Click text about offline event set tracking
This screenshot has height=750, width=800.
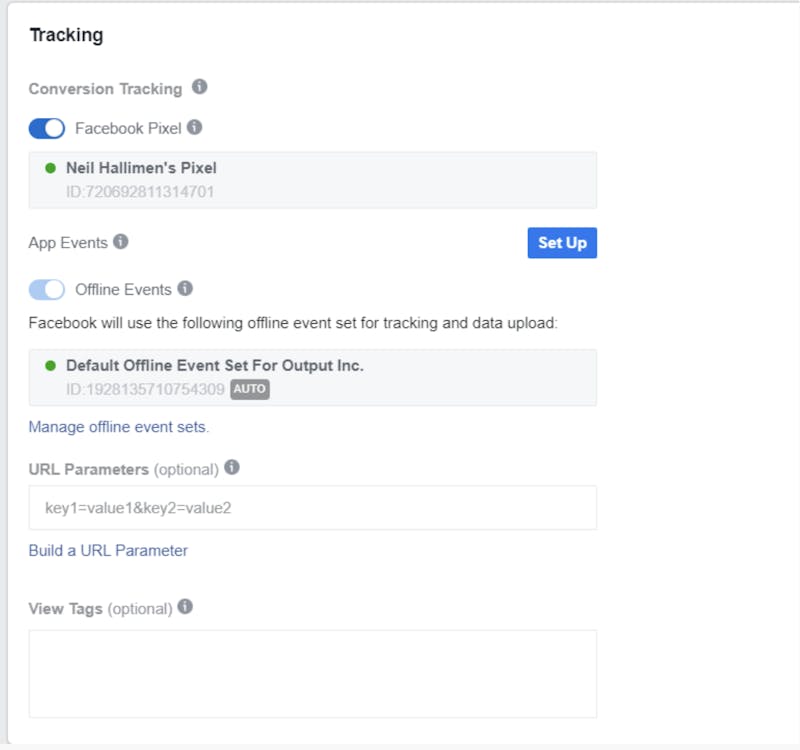pyautogui.click(x=293, y=323)
